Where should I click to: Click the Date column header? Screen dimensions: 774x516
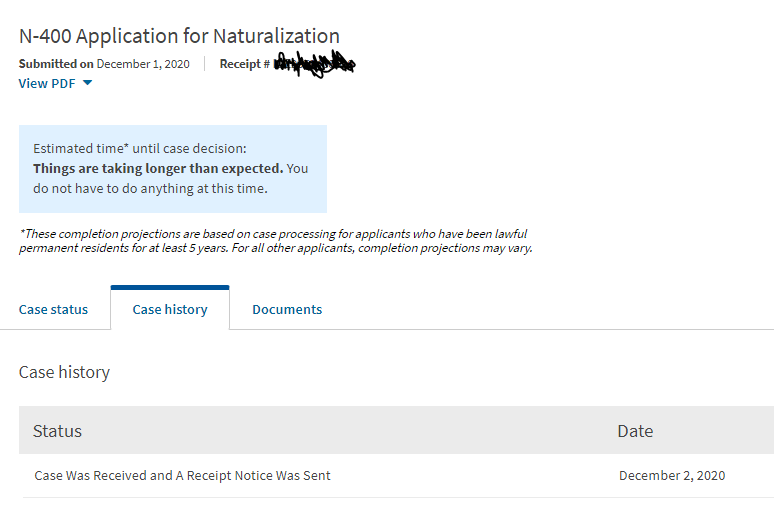coord(635,431)
